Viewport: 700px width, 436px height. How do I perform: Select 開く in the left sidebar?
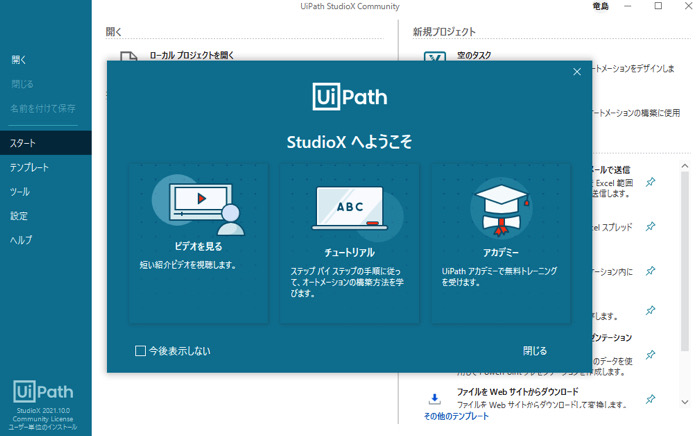[19, 60]
